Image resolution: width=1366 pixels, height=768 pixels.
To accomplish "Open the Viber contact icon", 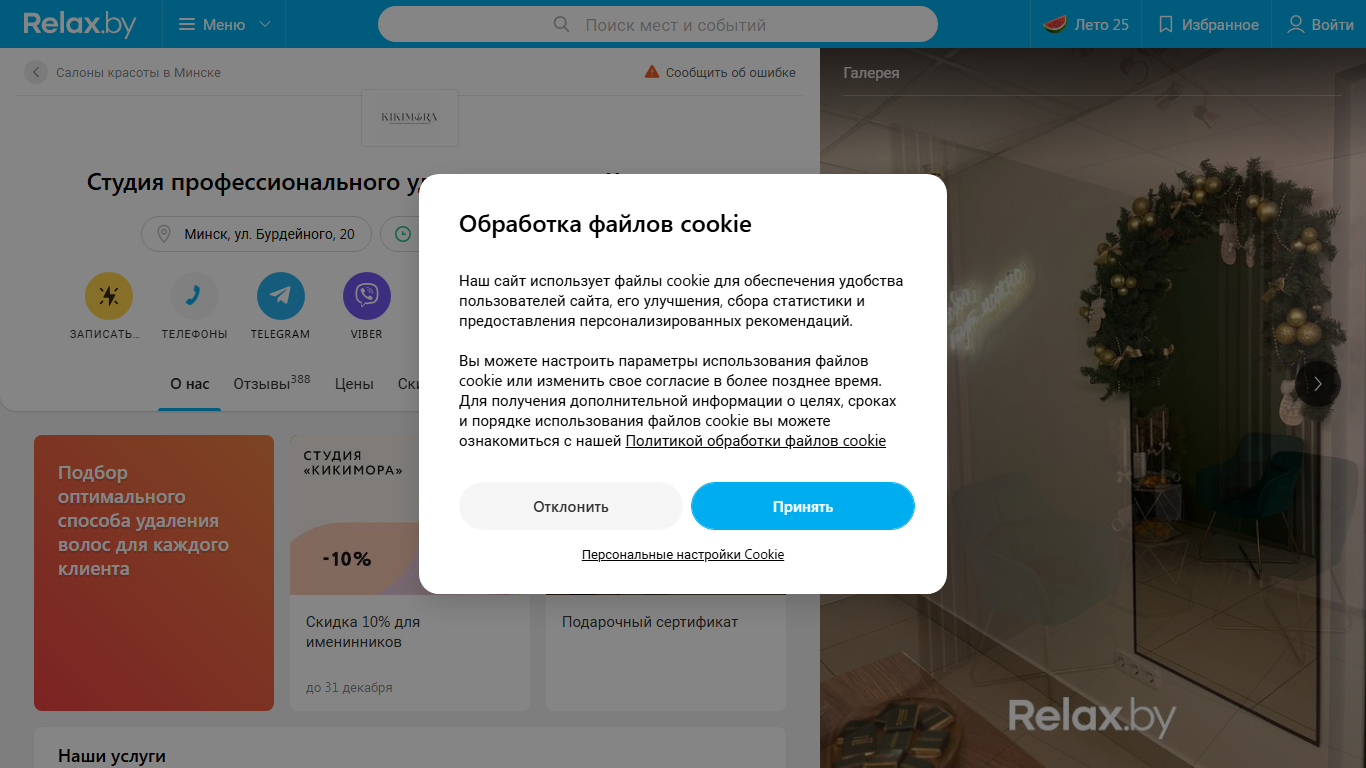I will (367, 296).
